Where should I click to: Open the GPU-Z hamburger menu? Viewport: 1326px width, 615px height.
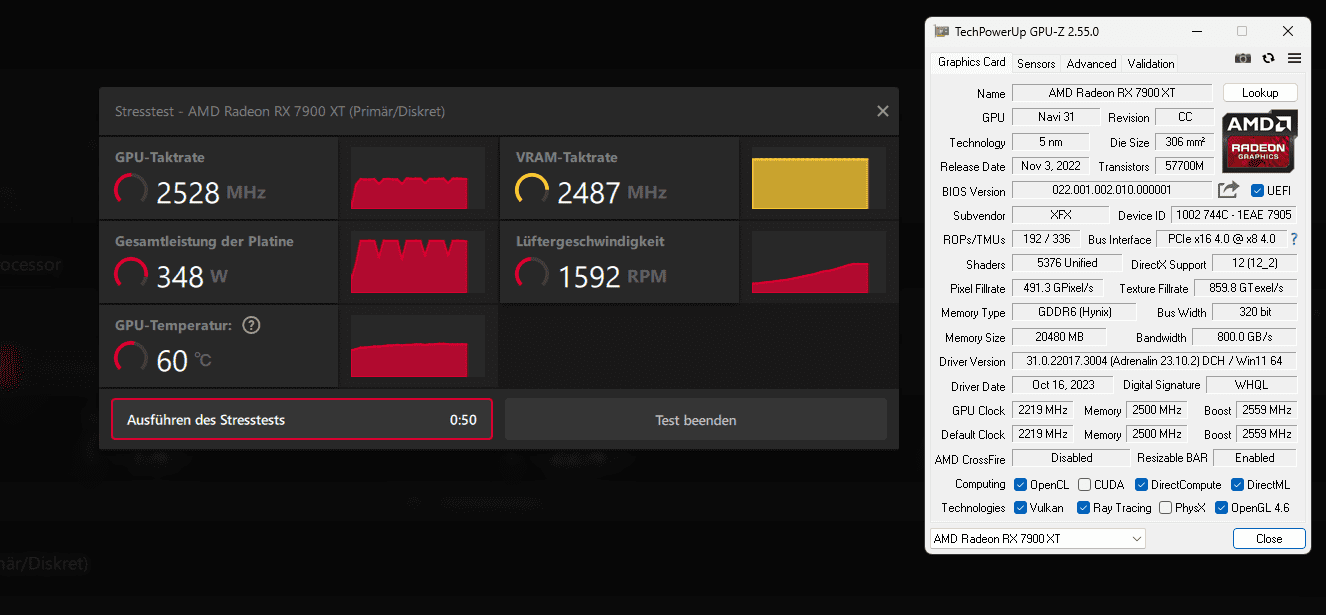pyautogui.click(x=1294, y=59)
